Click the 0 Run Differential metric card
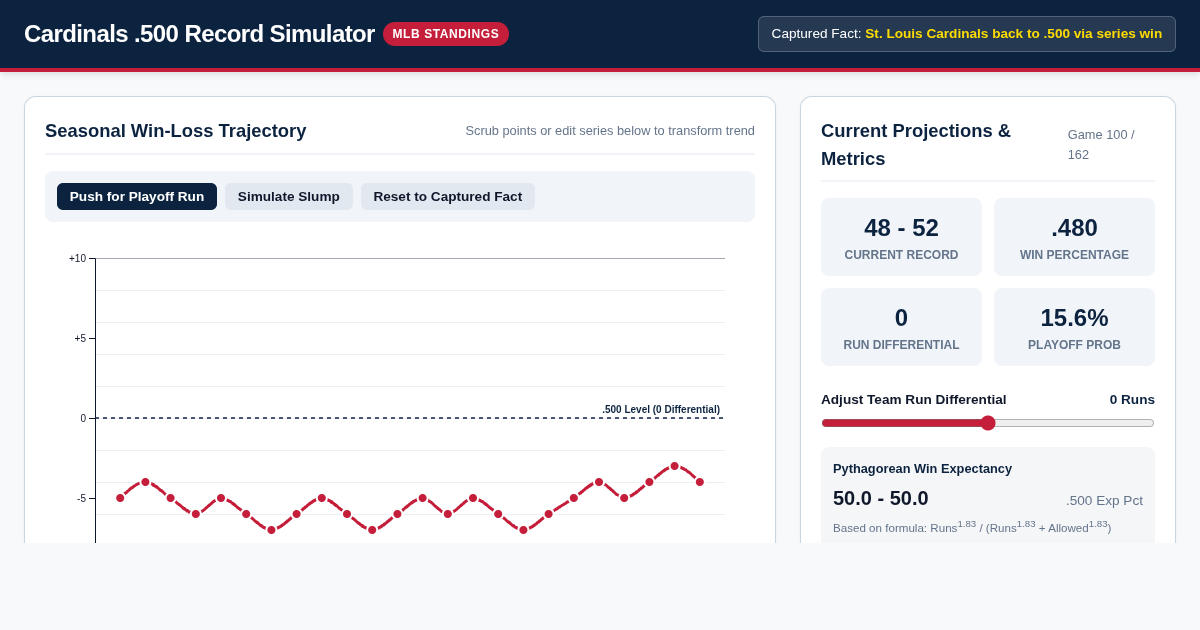 coord(901,327)
